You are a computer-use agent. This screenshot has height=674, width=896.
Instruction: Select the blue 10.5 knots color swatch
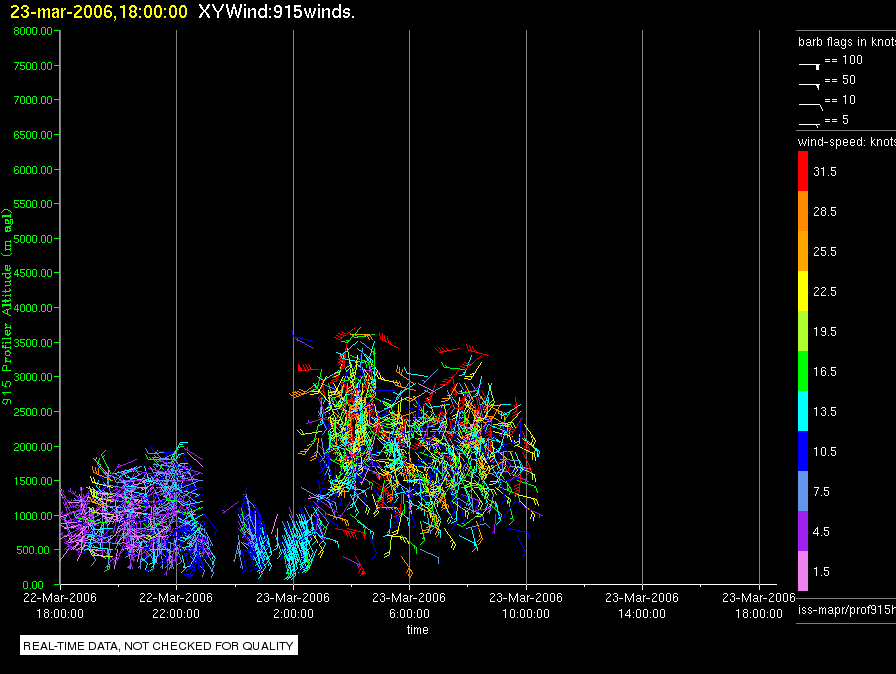pos(803,451)
